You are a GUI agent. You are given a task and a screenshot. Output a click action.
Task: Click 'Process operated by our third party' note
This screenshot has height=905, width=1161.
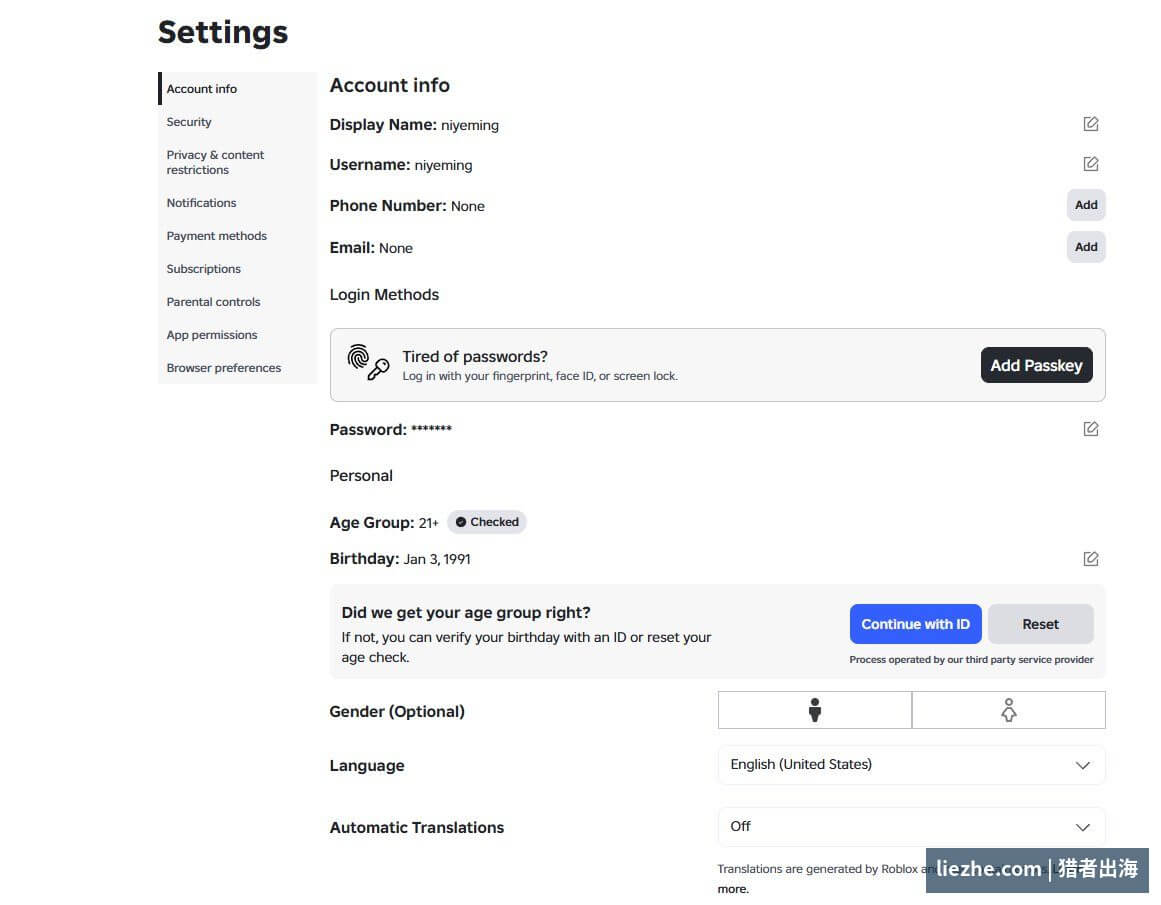pyautogui.click(x=971, y=659)
